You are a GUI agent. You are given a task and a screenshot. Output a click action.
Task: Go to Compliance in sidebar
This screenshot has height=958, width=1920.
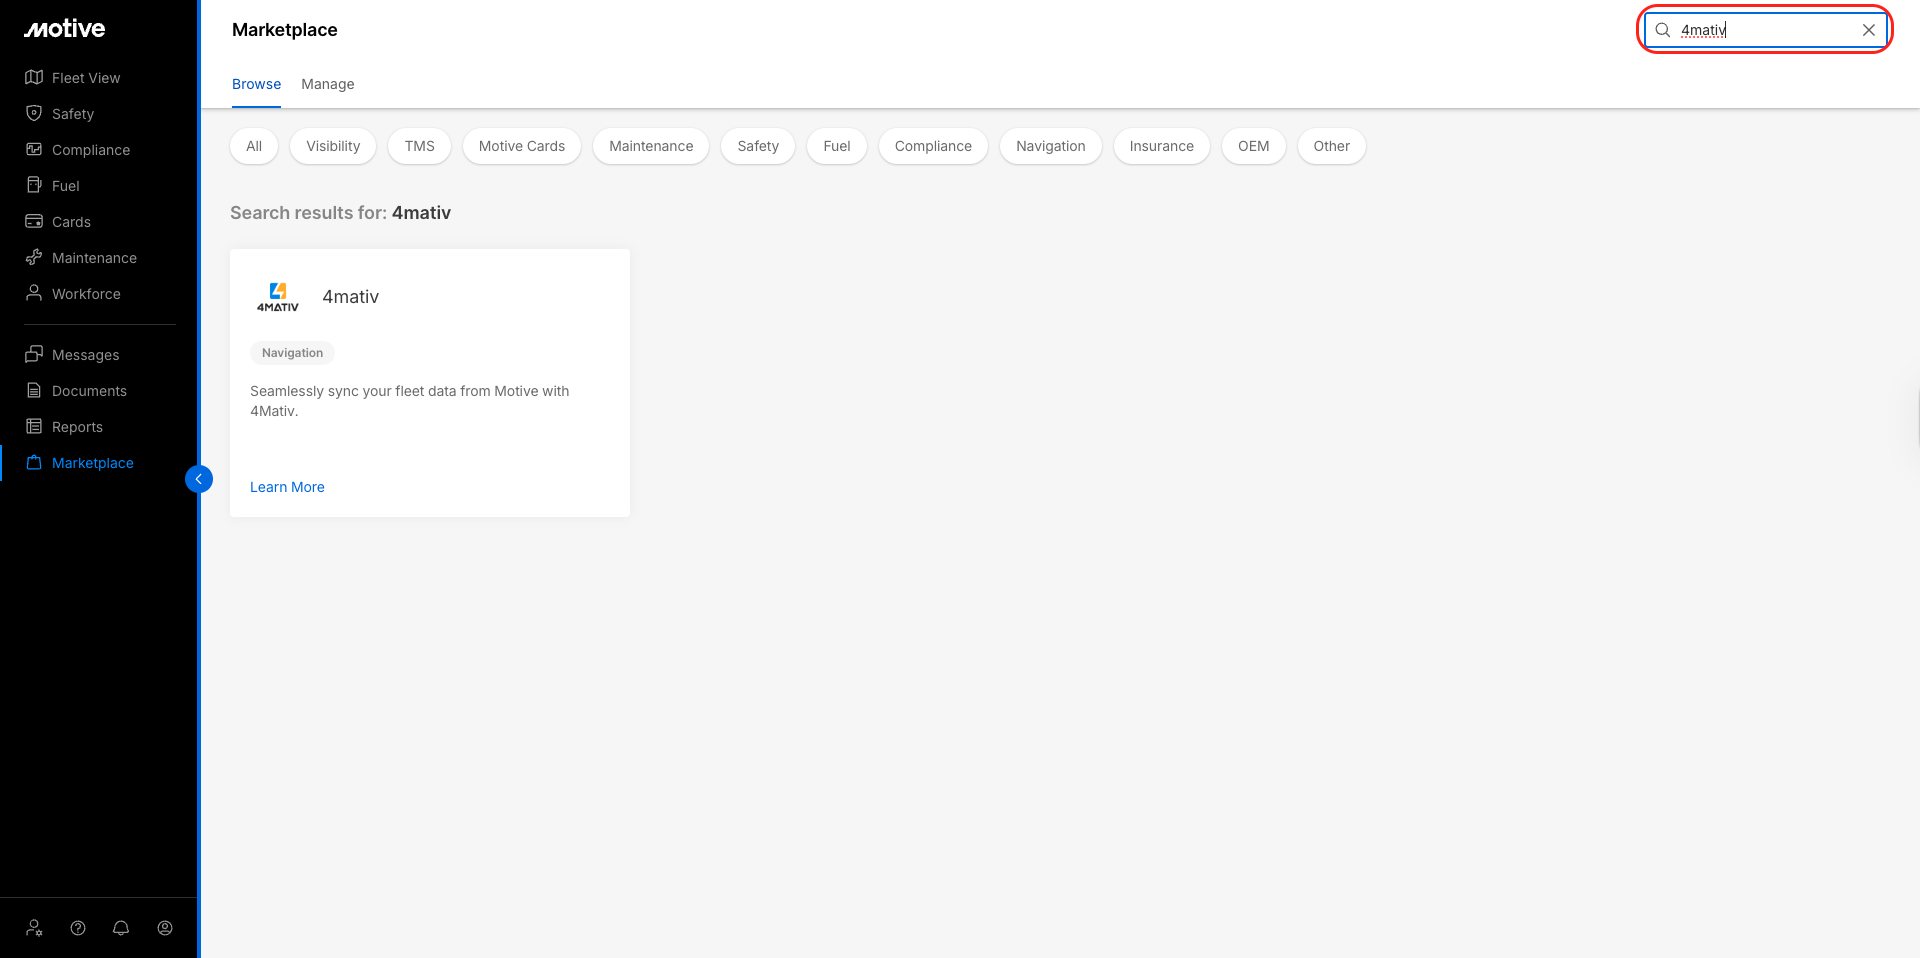91,150
